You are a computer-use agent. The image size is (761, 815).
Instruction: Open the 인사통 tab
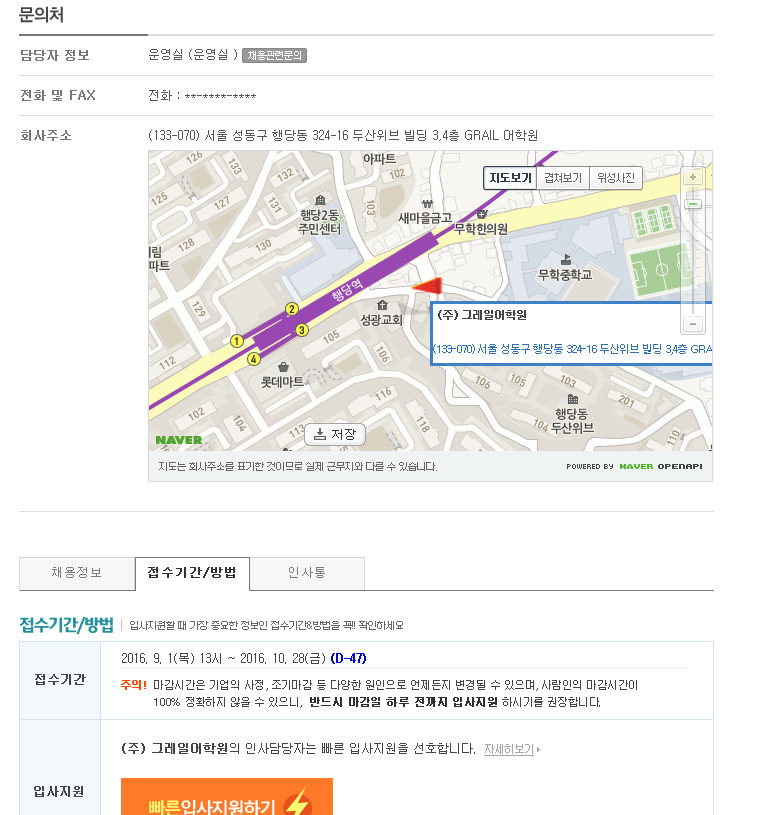307,573
